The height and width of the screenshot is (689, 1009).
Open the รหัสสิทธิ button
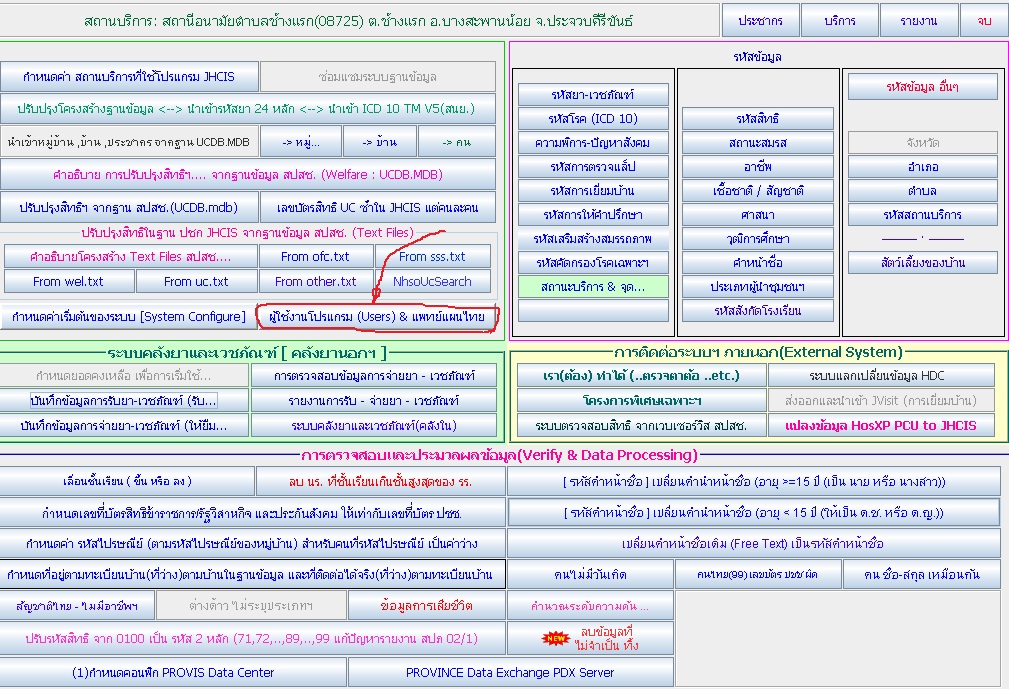coord(757,119)
